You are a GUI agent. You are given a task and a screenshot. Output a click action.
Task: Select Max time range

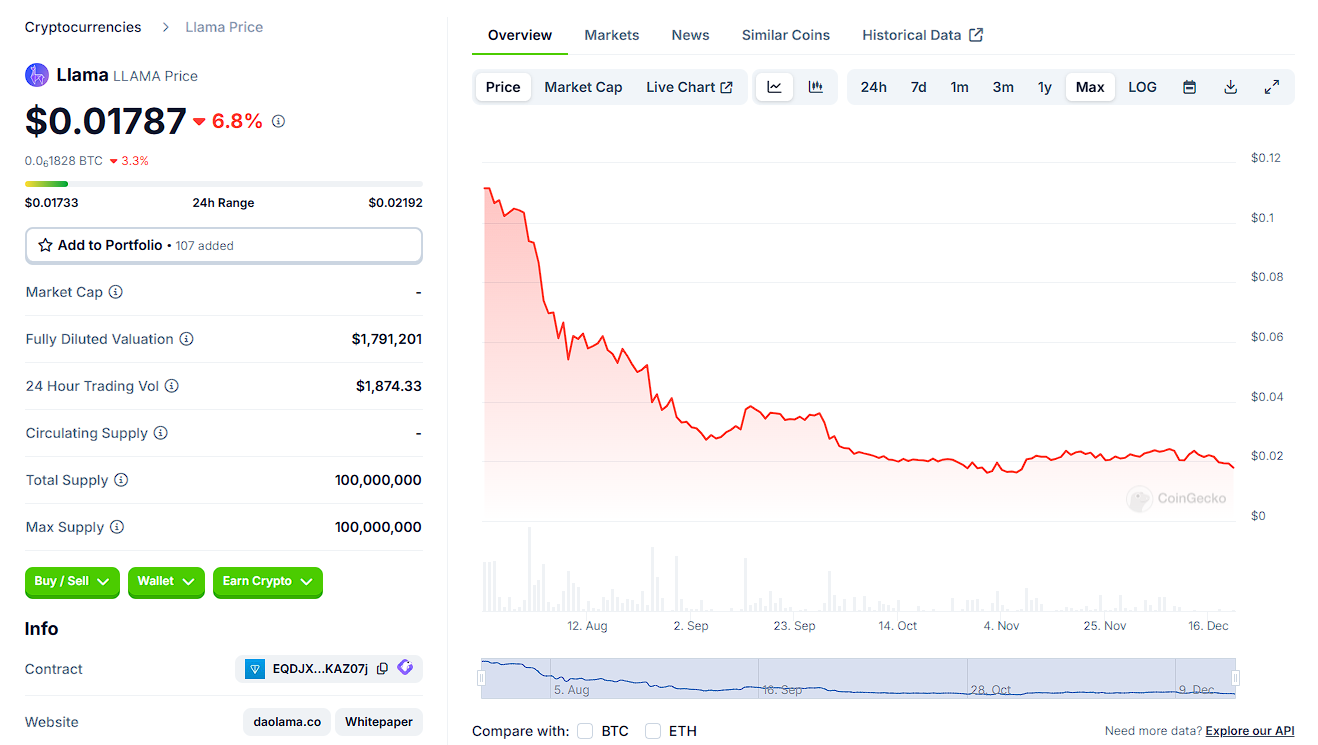click(x=1090, y=87)
